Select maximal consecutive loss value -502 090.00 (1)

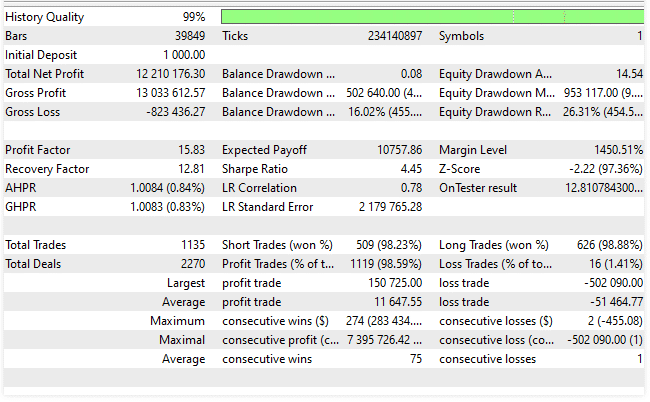tap(605, 340)
